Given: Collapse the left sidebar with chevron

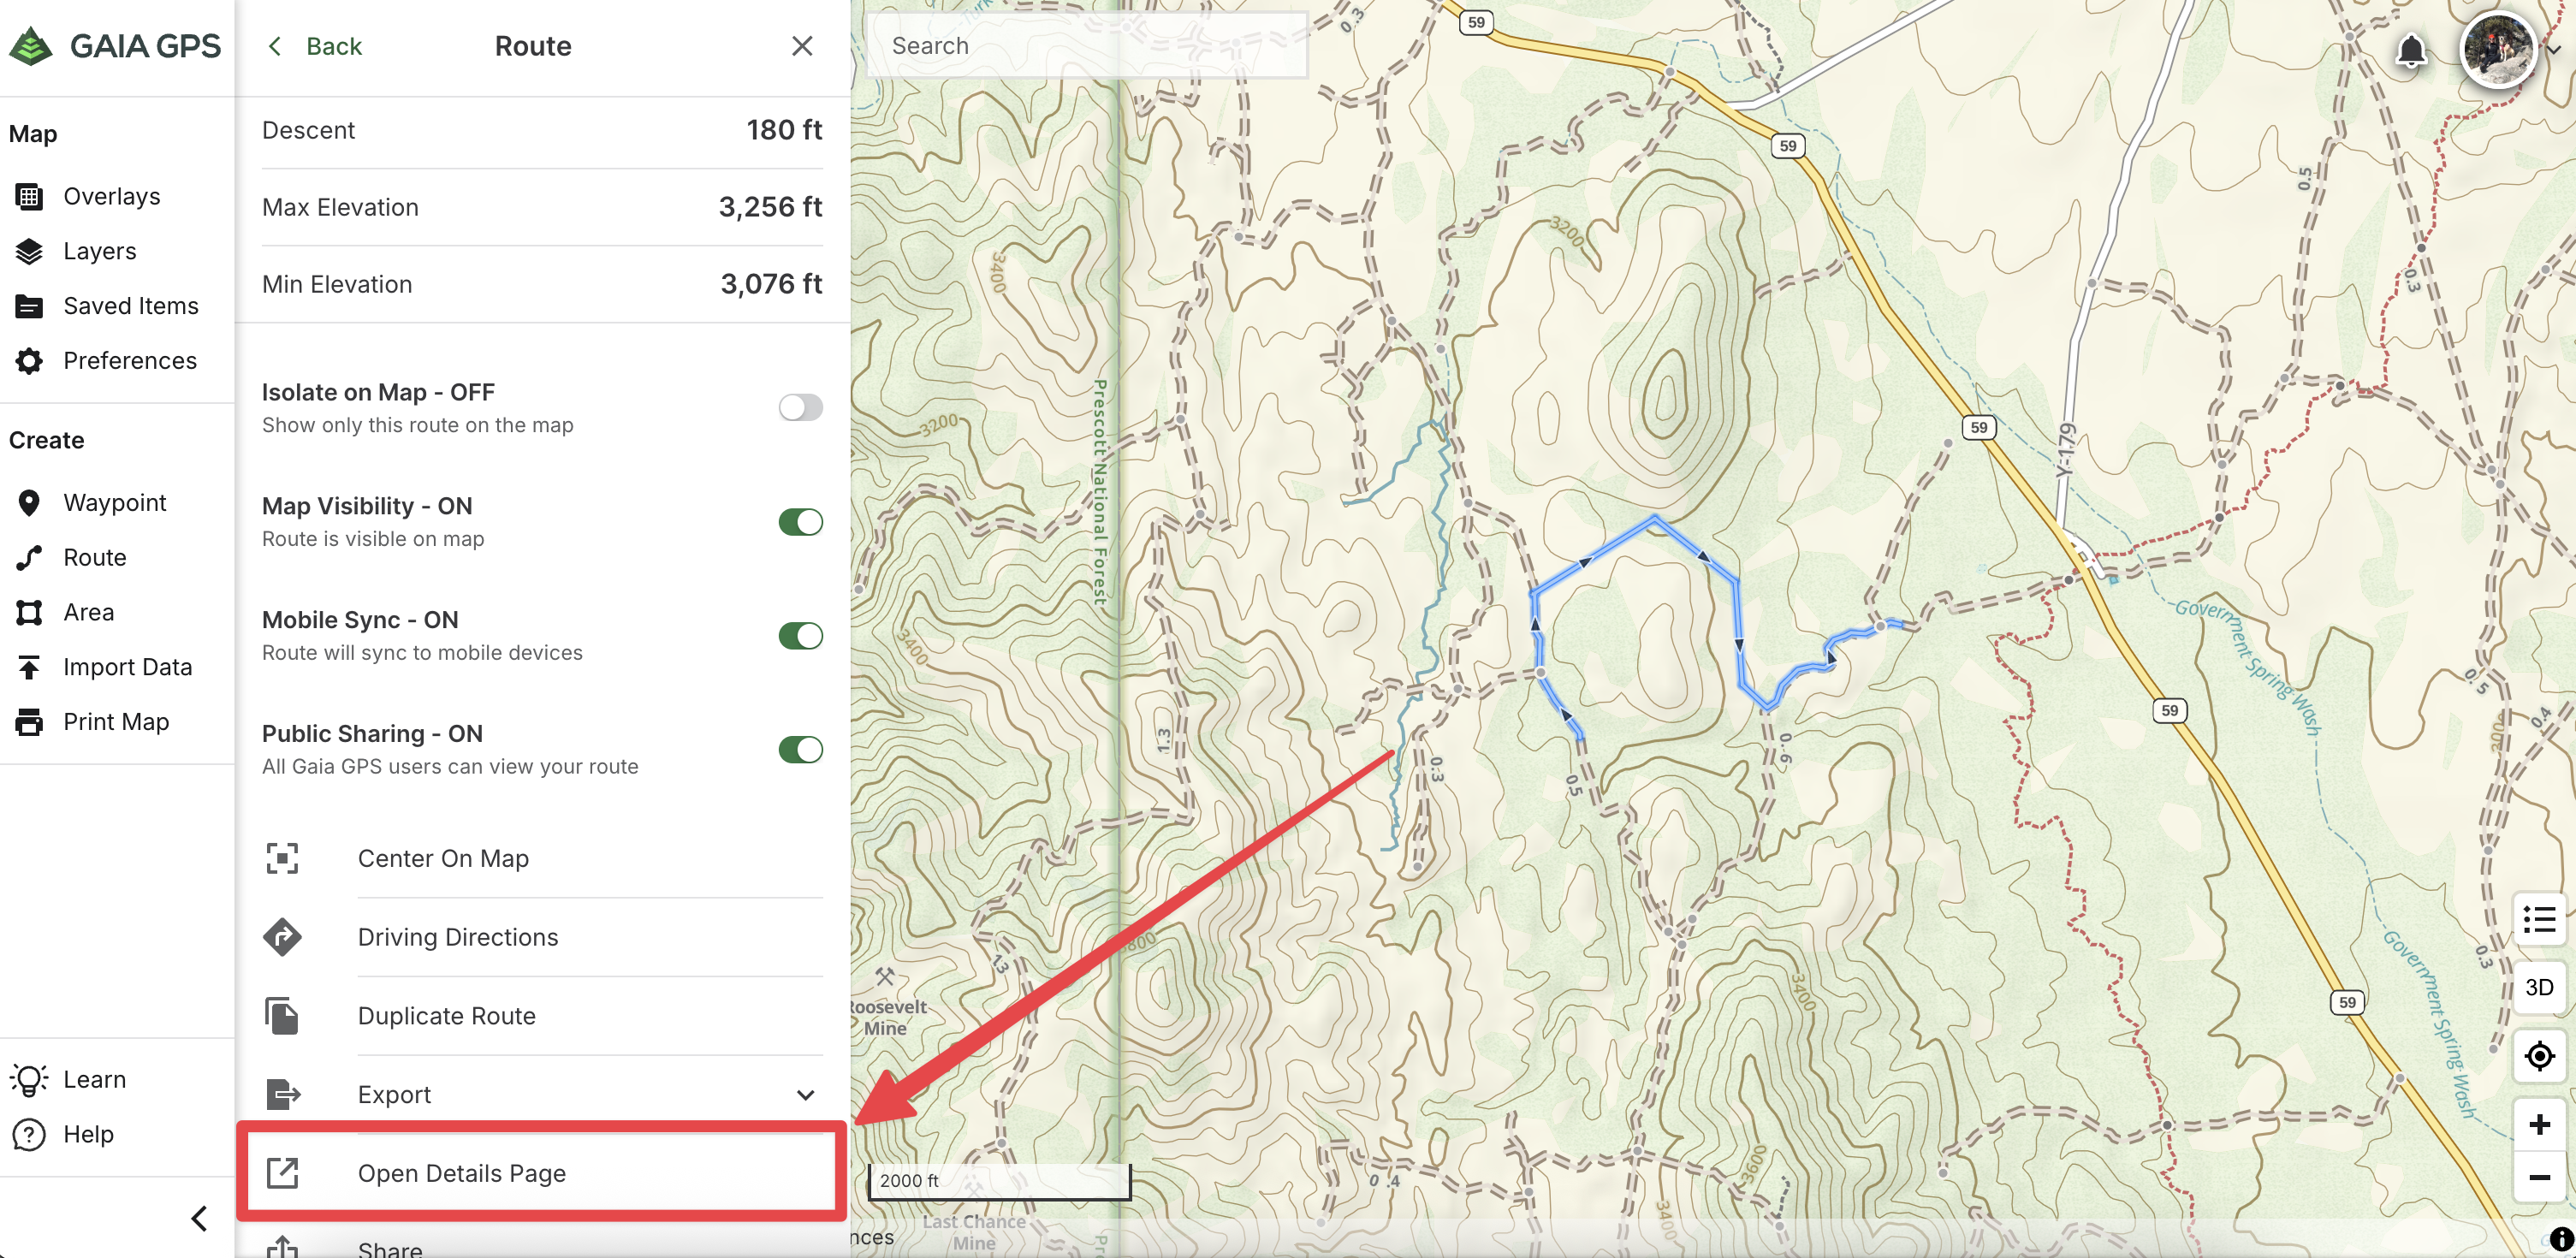Looking at the screenshot, I should pos(199,1218).
